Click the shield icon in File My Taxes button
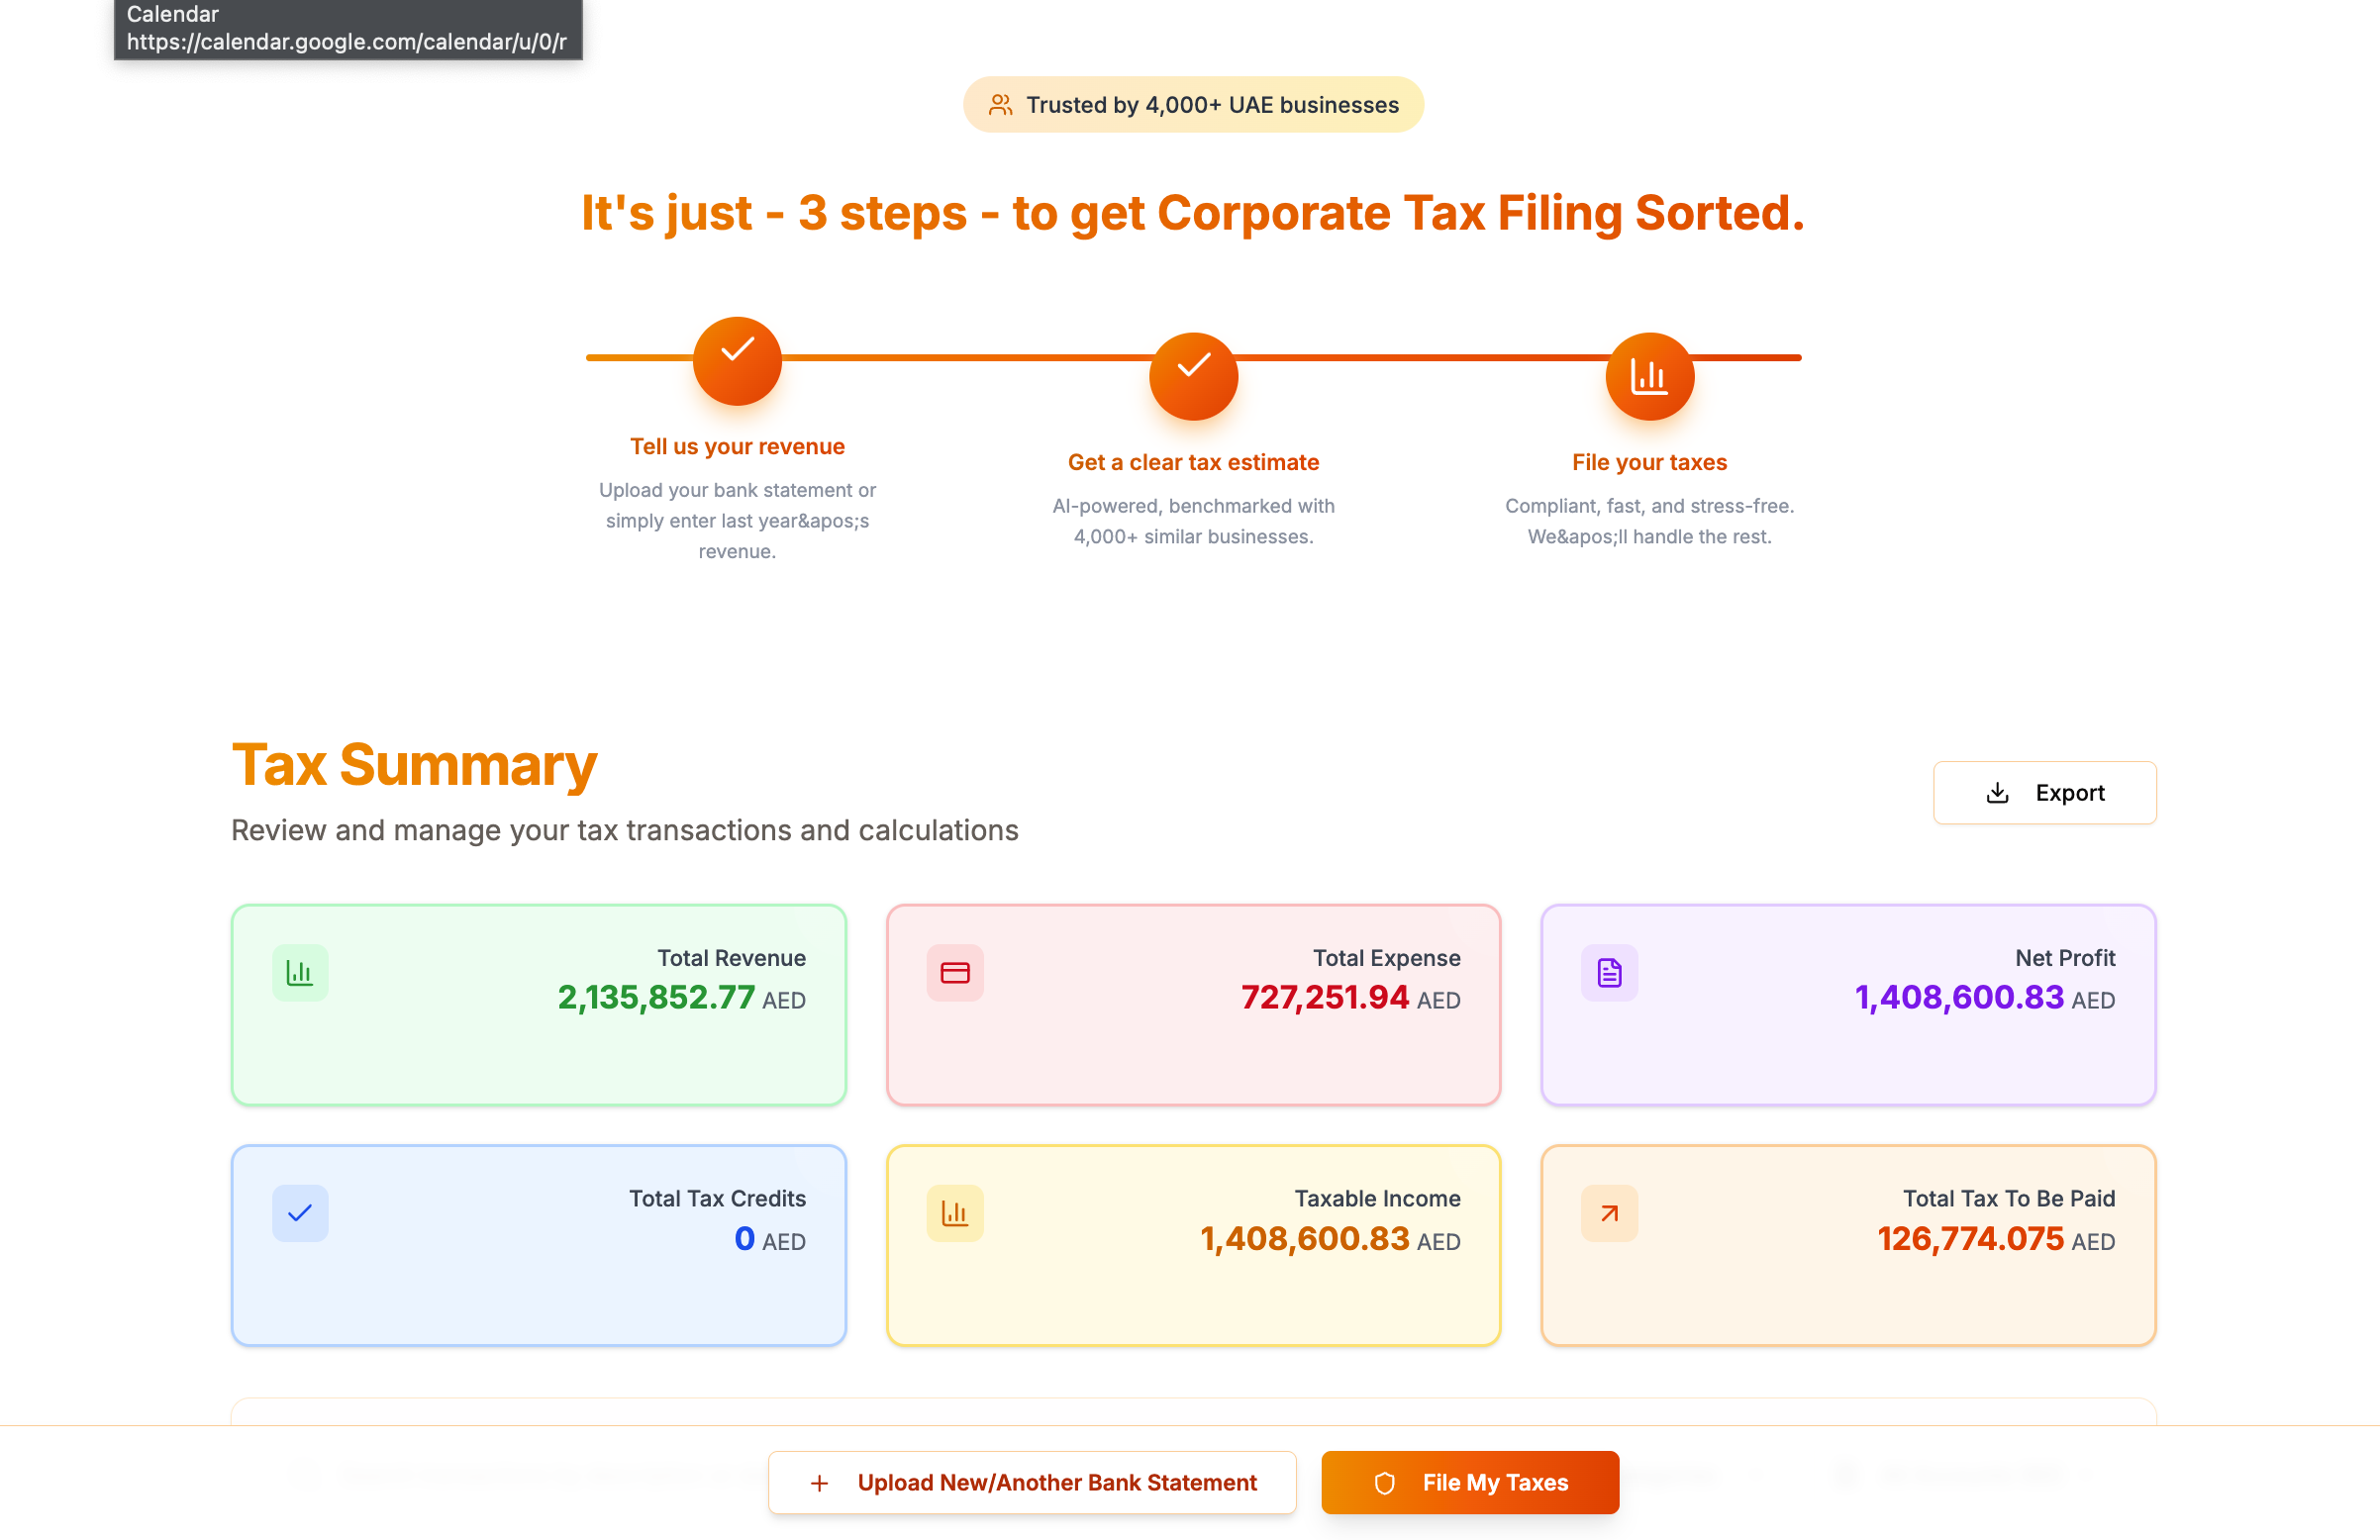 (x=1386, y=1482)
